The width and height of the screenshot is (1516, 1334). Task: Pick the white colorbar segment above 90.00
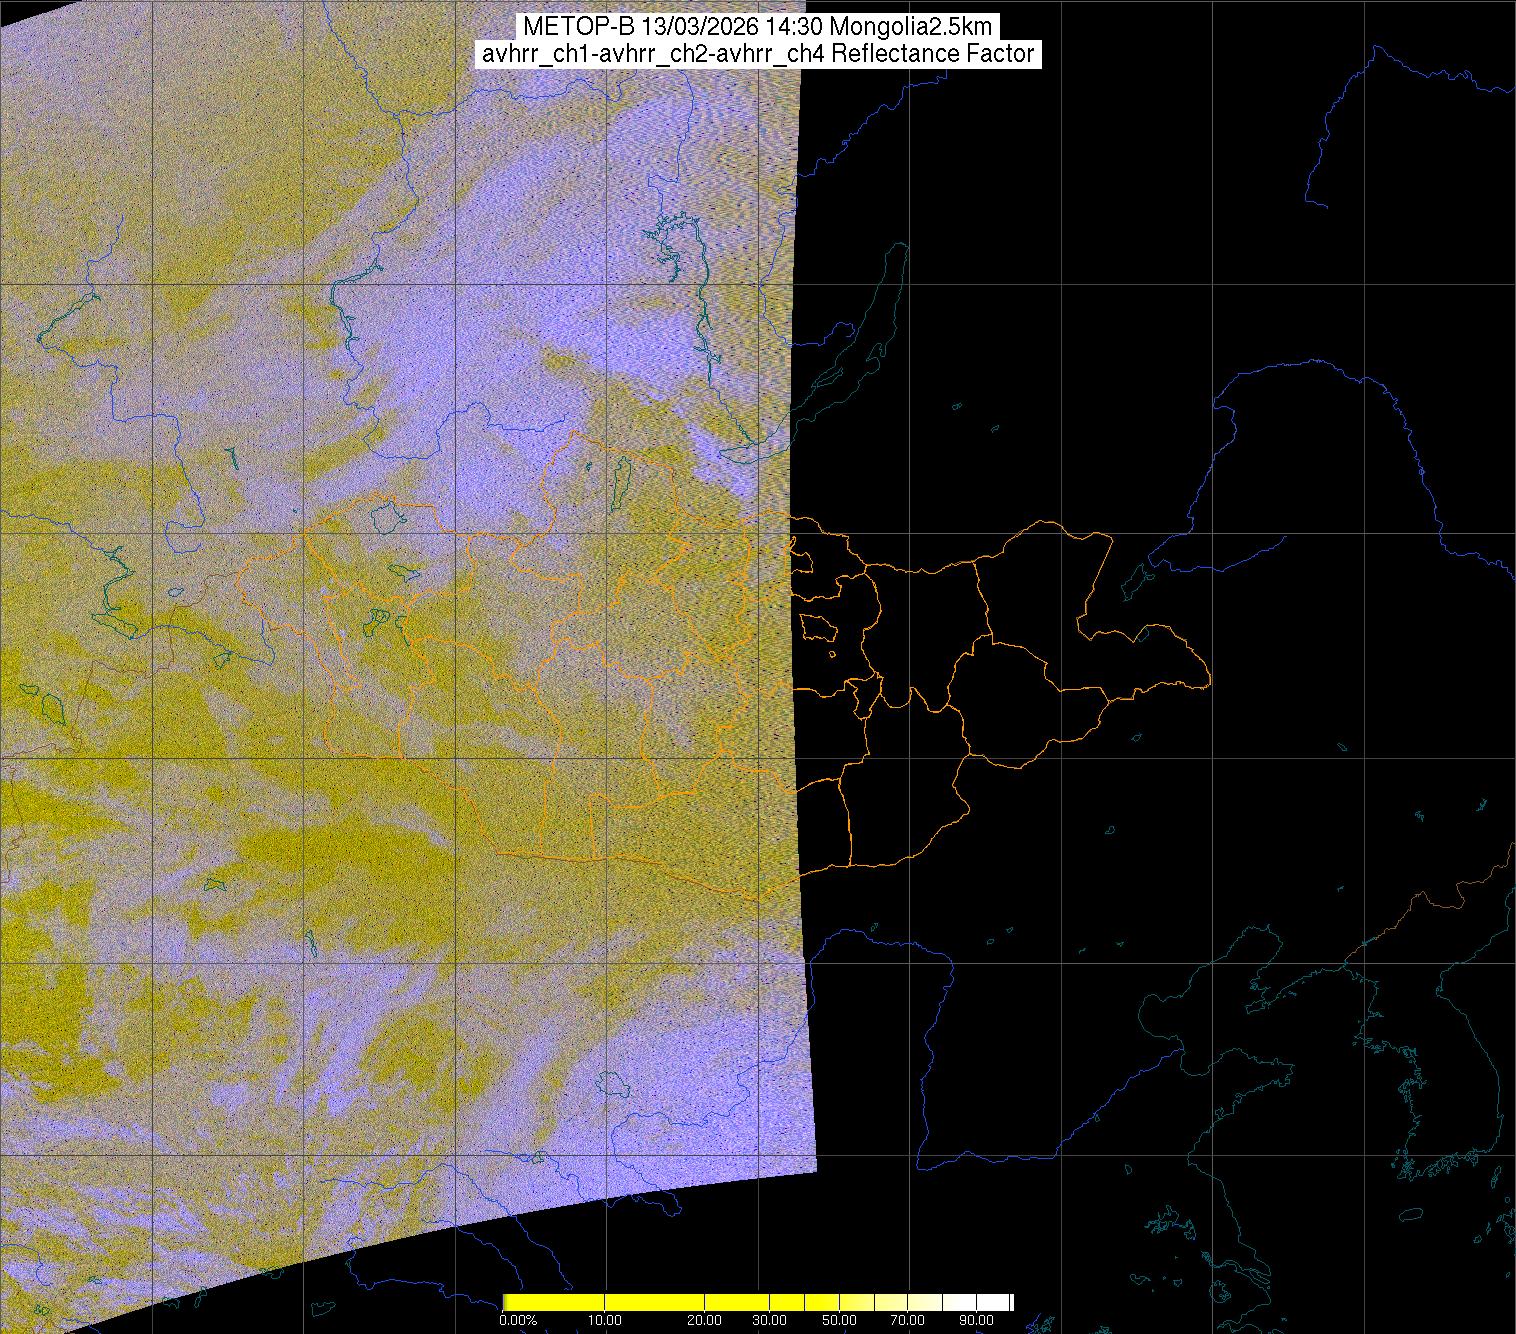pyautogui.click(x=990, y=1302)
